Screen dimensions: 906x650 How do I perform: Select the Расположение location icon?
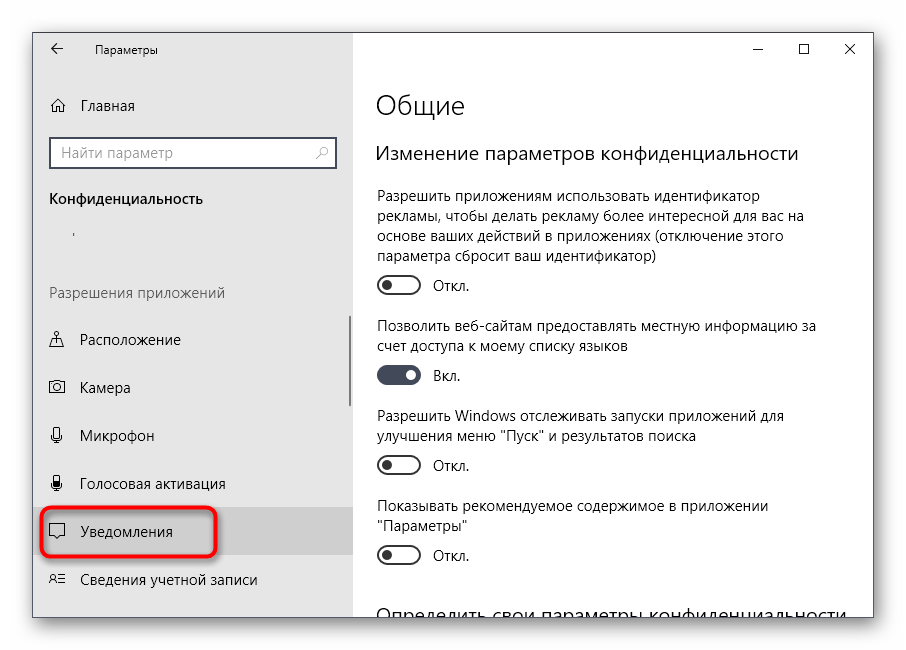[57, 339]
